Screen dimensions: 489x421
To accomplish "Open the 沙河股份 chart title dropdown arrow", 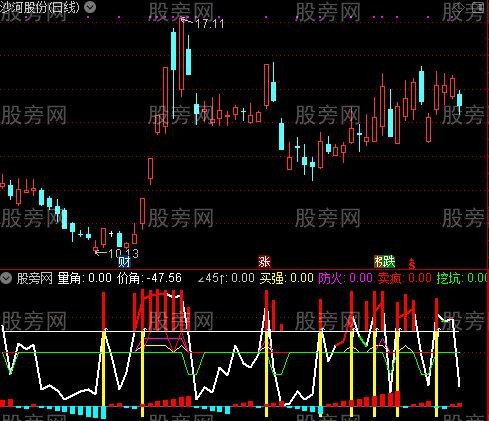I will [x=90, y=7].
